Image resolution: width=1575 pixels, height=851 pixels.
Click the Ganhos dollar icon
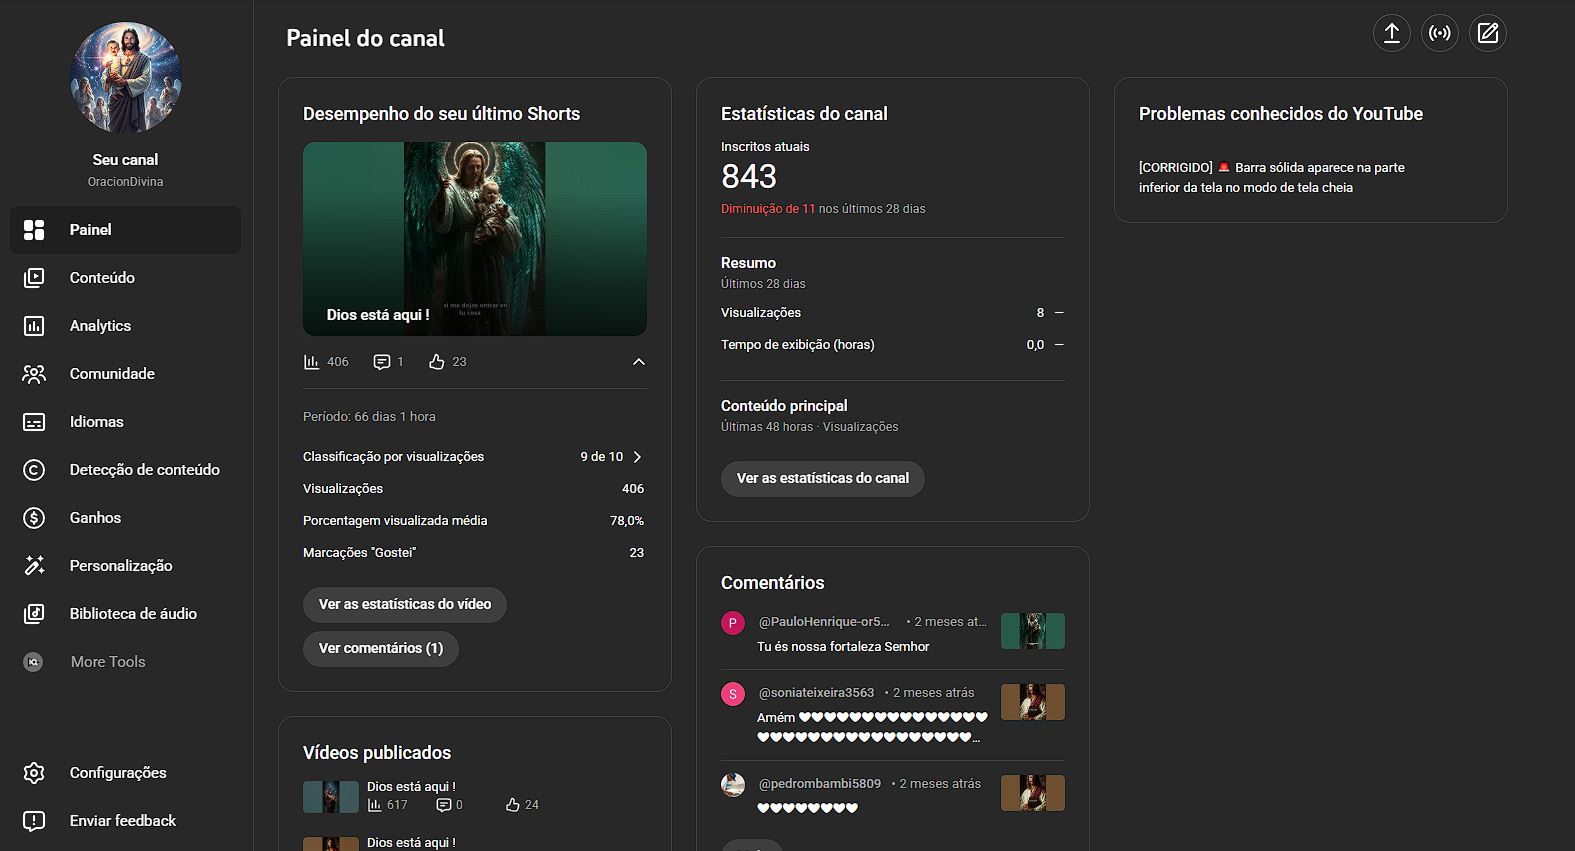[x=34, y=518]
